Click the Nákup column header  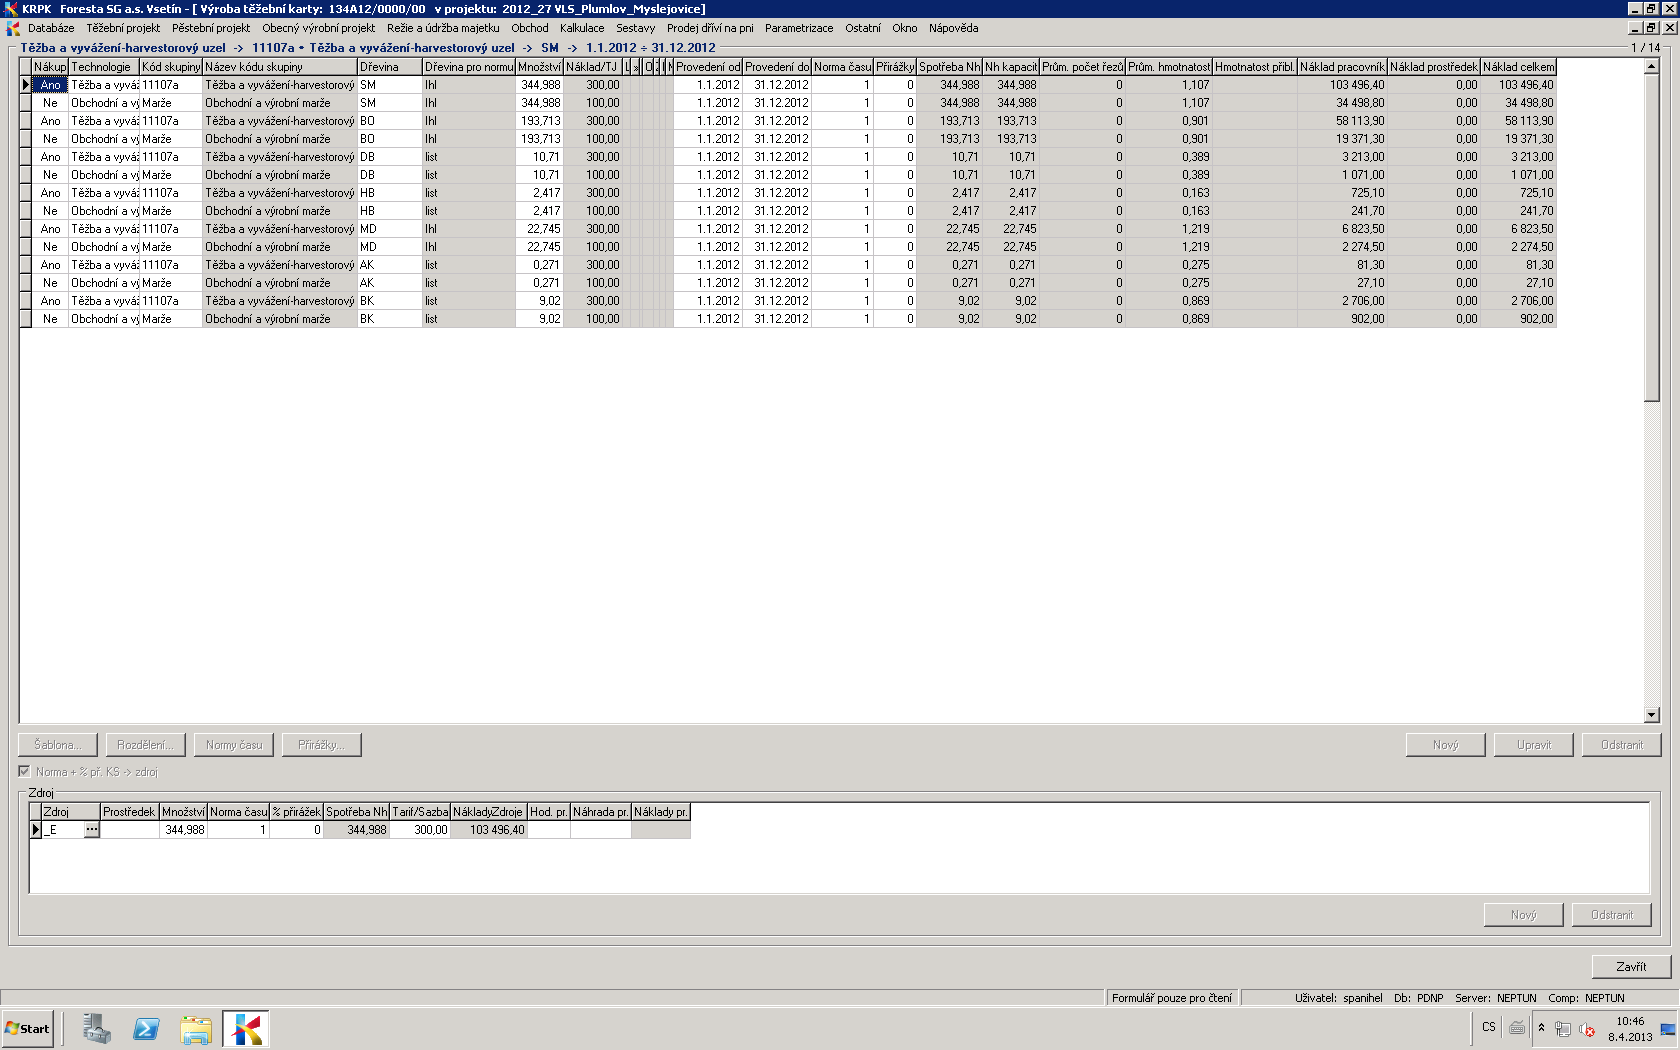tap(50, 67)
